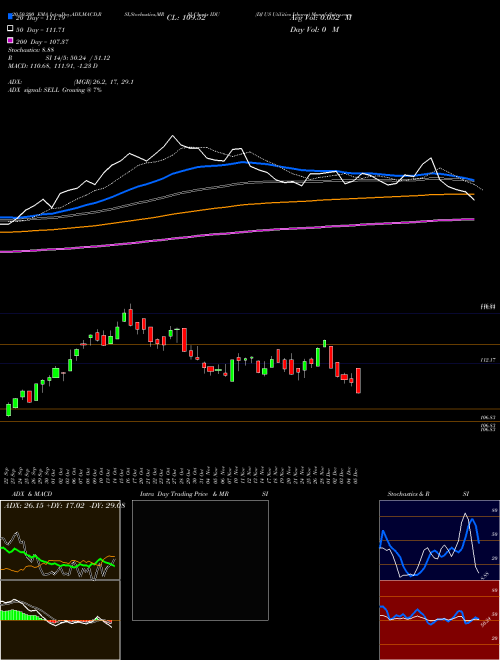500x660 pixels.
Task: Click the '(MGR) 26.2, 17, 29.1' ADX values
Action: point(104,82)
